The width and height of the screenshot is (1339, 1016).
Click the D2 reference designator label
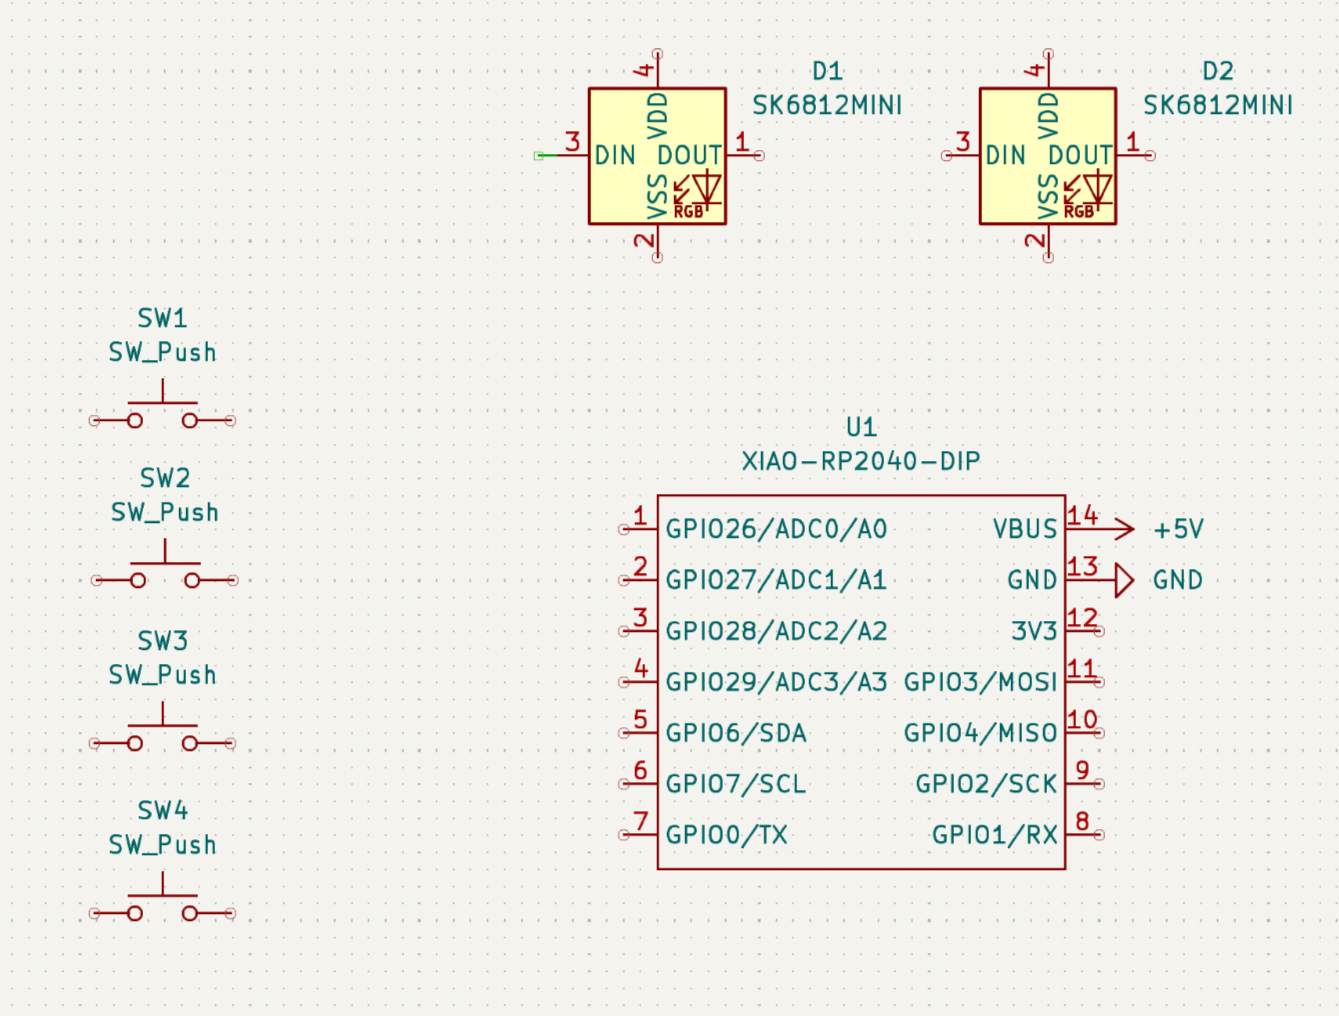click(x=1217, y=71)
